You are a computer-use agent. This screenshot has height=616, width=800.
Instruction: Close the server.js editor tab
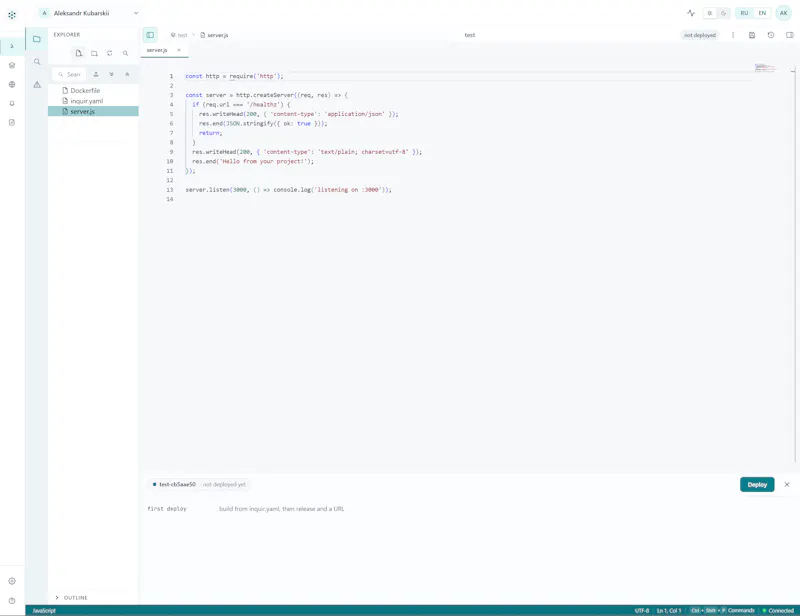point(179,50)
